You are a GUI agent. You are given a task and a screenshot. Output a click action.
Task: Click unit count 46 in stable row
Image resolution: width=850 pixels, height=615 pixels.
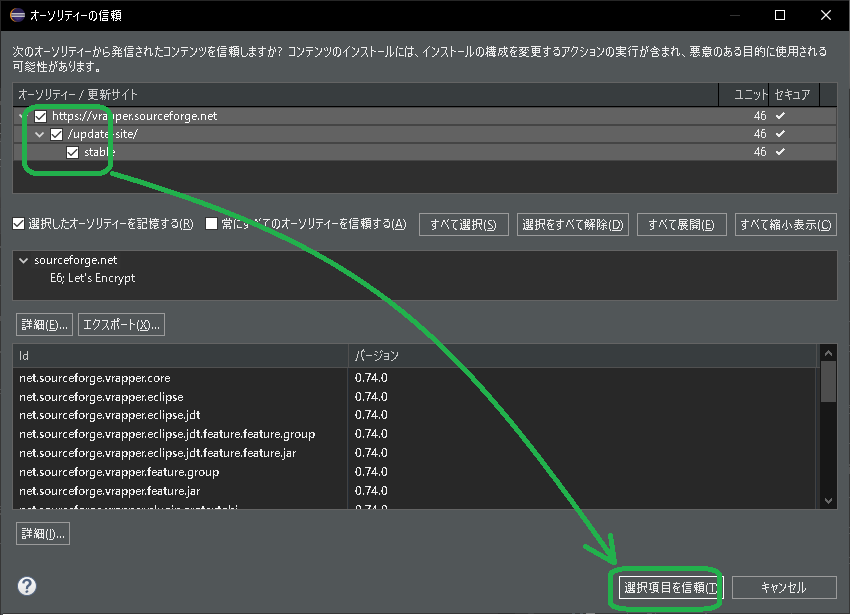pyautogui.click(x=760, y=152)
